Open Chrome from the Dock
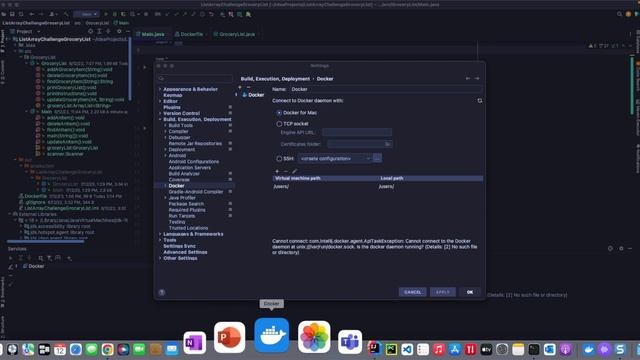 tap(107, 349)
